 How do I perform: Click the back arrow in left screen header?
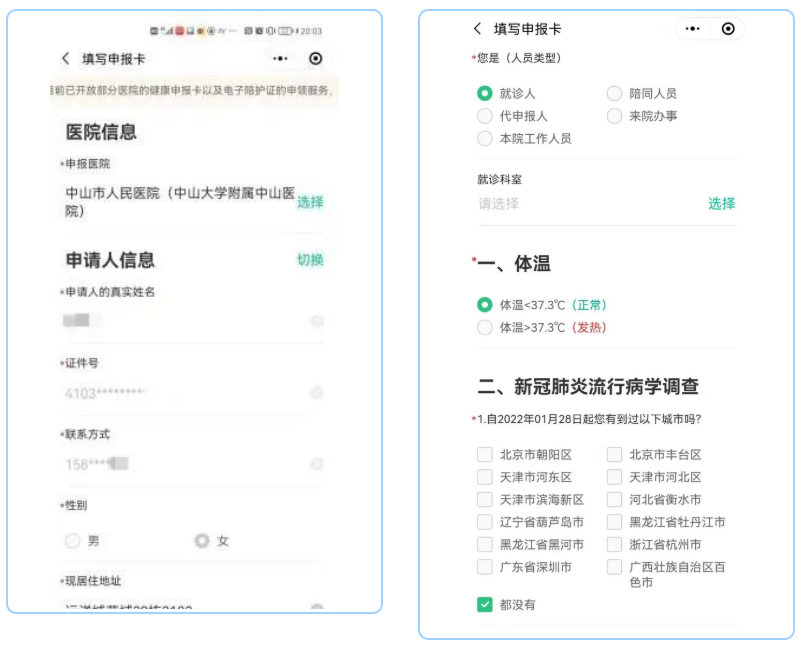click(66, 59)
